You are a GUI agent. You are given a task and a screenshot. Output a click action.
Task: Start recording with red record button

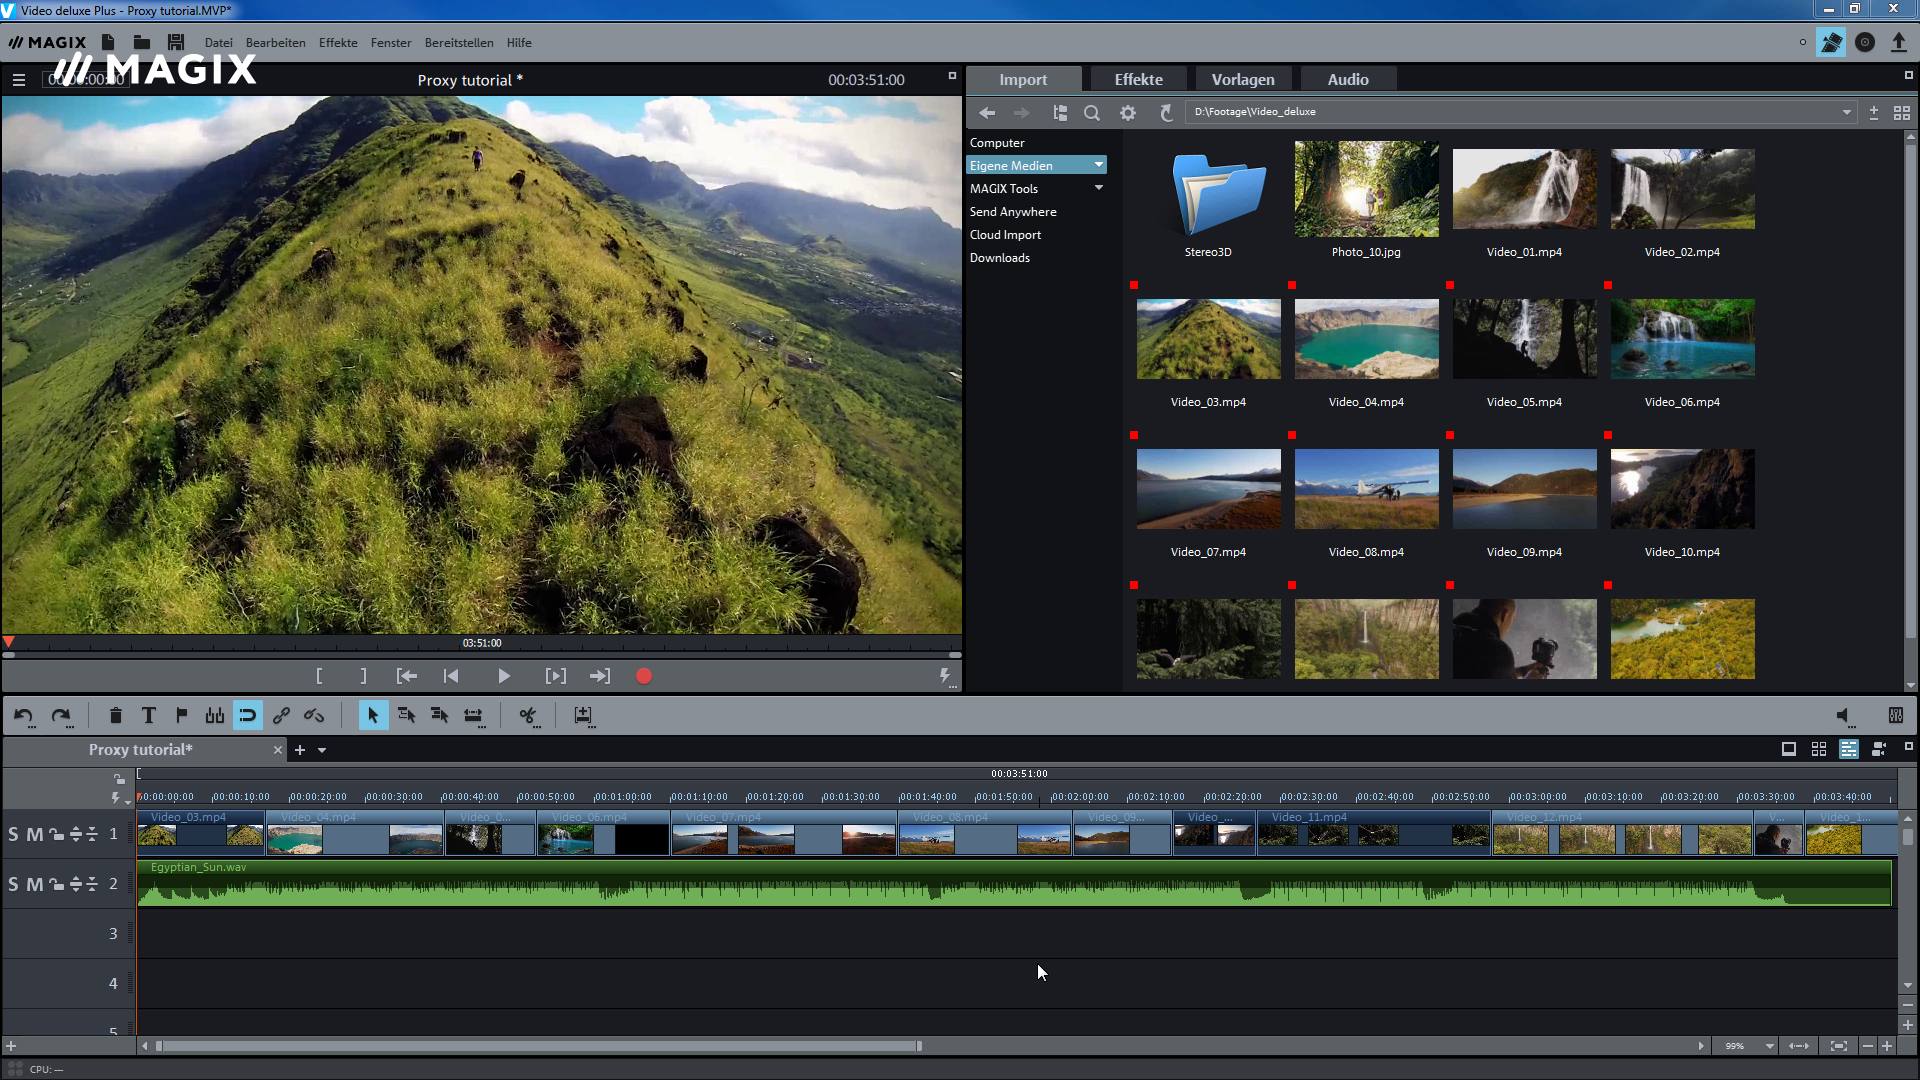point(644,677)
